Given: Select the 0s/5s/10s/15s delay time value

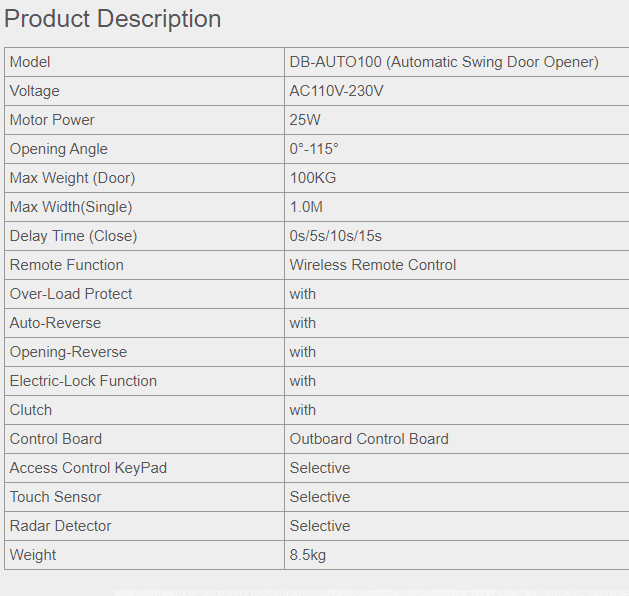Looking at the screenshot, I should click(336, 236).
